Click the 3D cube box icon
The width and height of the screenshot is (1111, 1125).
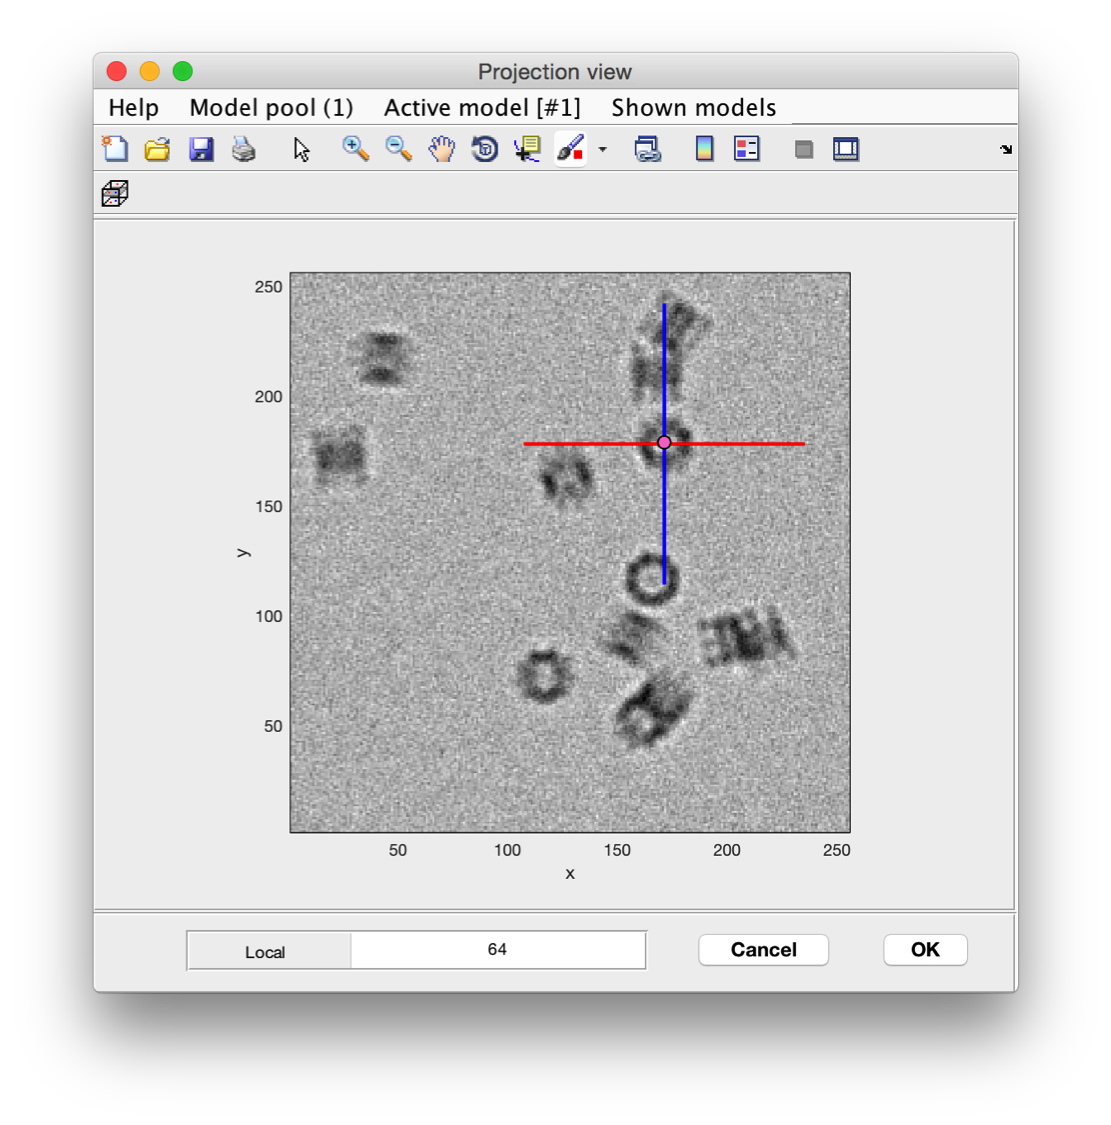click(x=115, y=193)
